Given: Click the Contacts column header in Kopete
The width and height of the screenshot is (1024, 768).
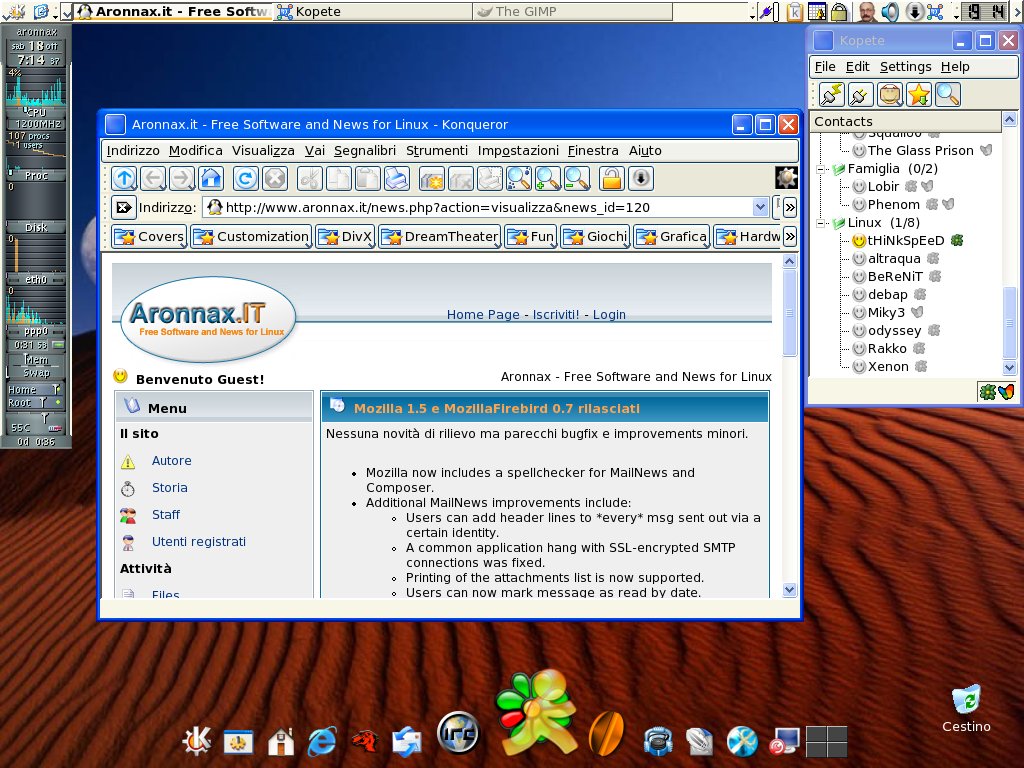Looking at the screenshot, I should (x=905, y=121).
